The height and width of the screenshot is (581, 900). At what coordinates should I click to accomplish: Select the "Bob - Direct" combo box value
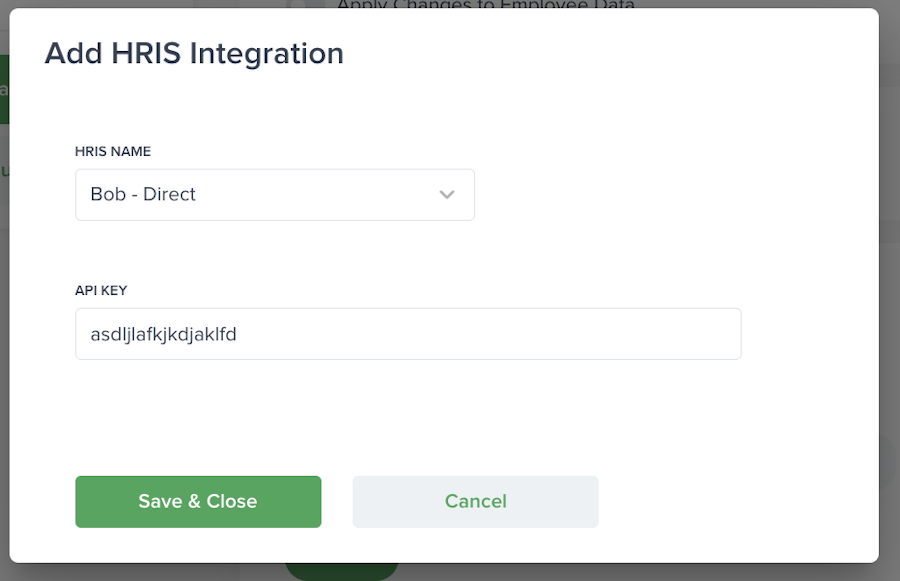(143, 194)
